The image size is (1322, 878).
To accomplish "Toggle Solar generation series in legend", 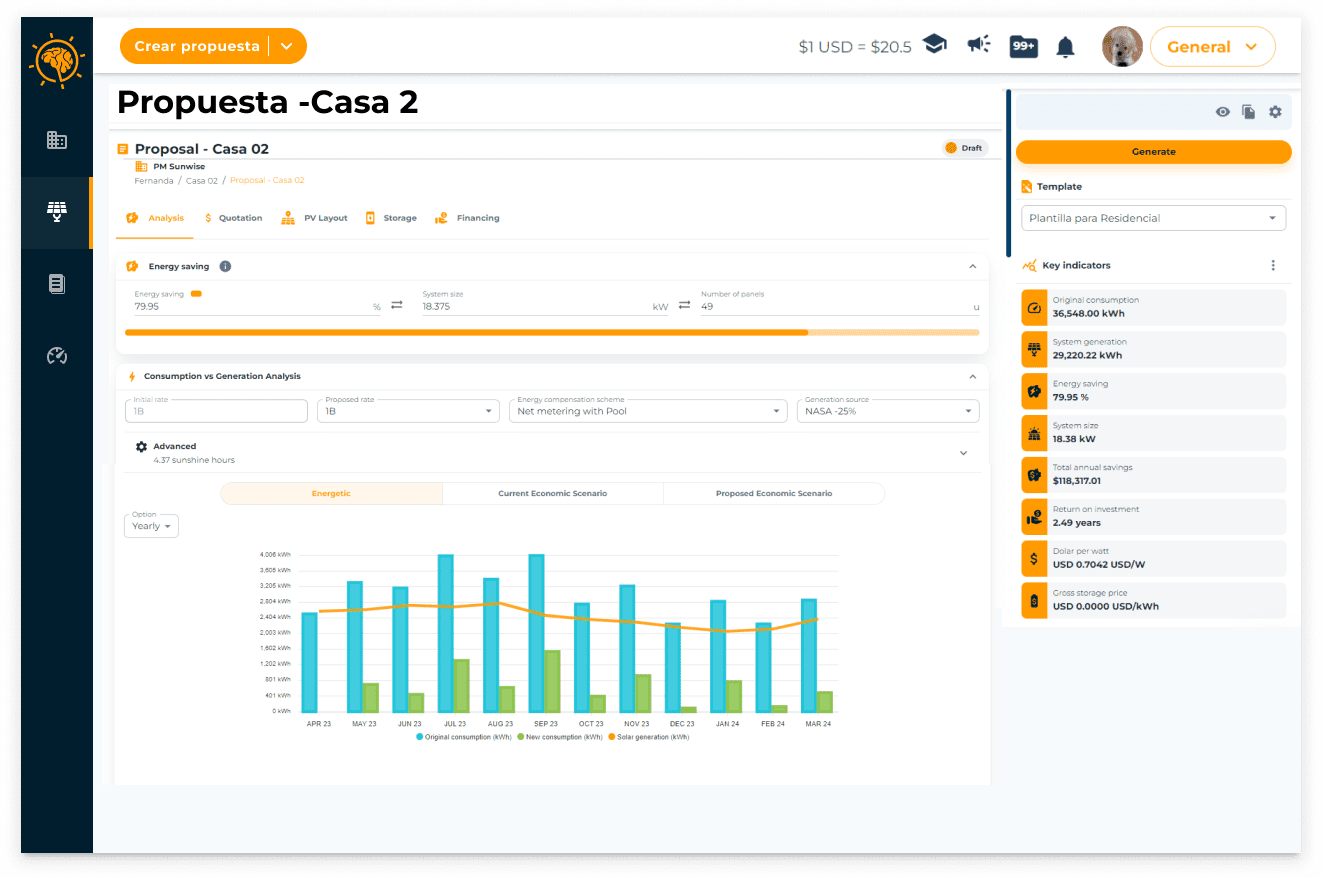I will click(x=650, y=737).
